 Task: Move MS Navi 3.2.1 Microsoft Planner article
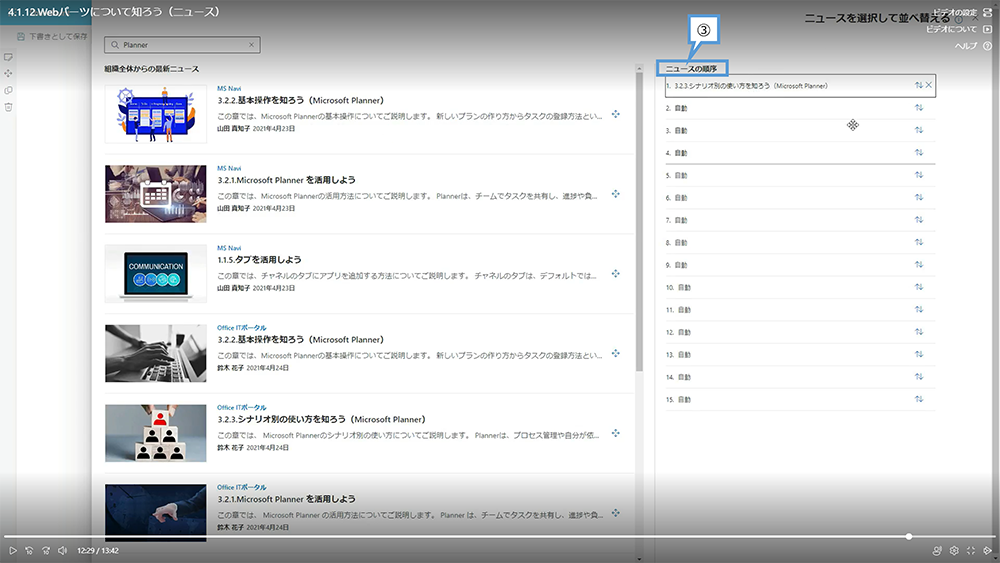point(615,194)
